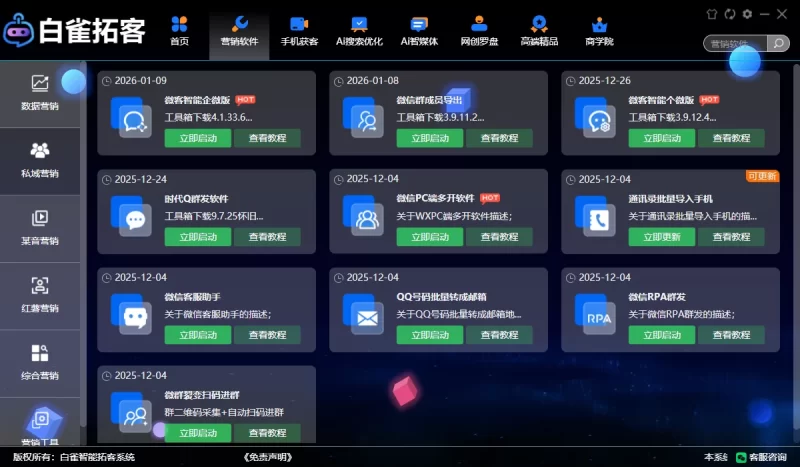Click the 微信RPA群发 RPA icon
Image resolution: width=800 pixels, height=467 pixels.
pos(595,314)
